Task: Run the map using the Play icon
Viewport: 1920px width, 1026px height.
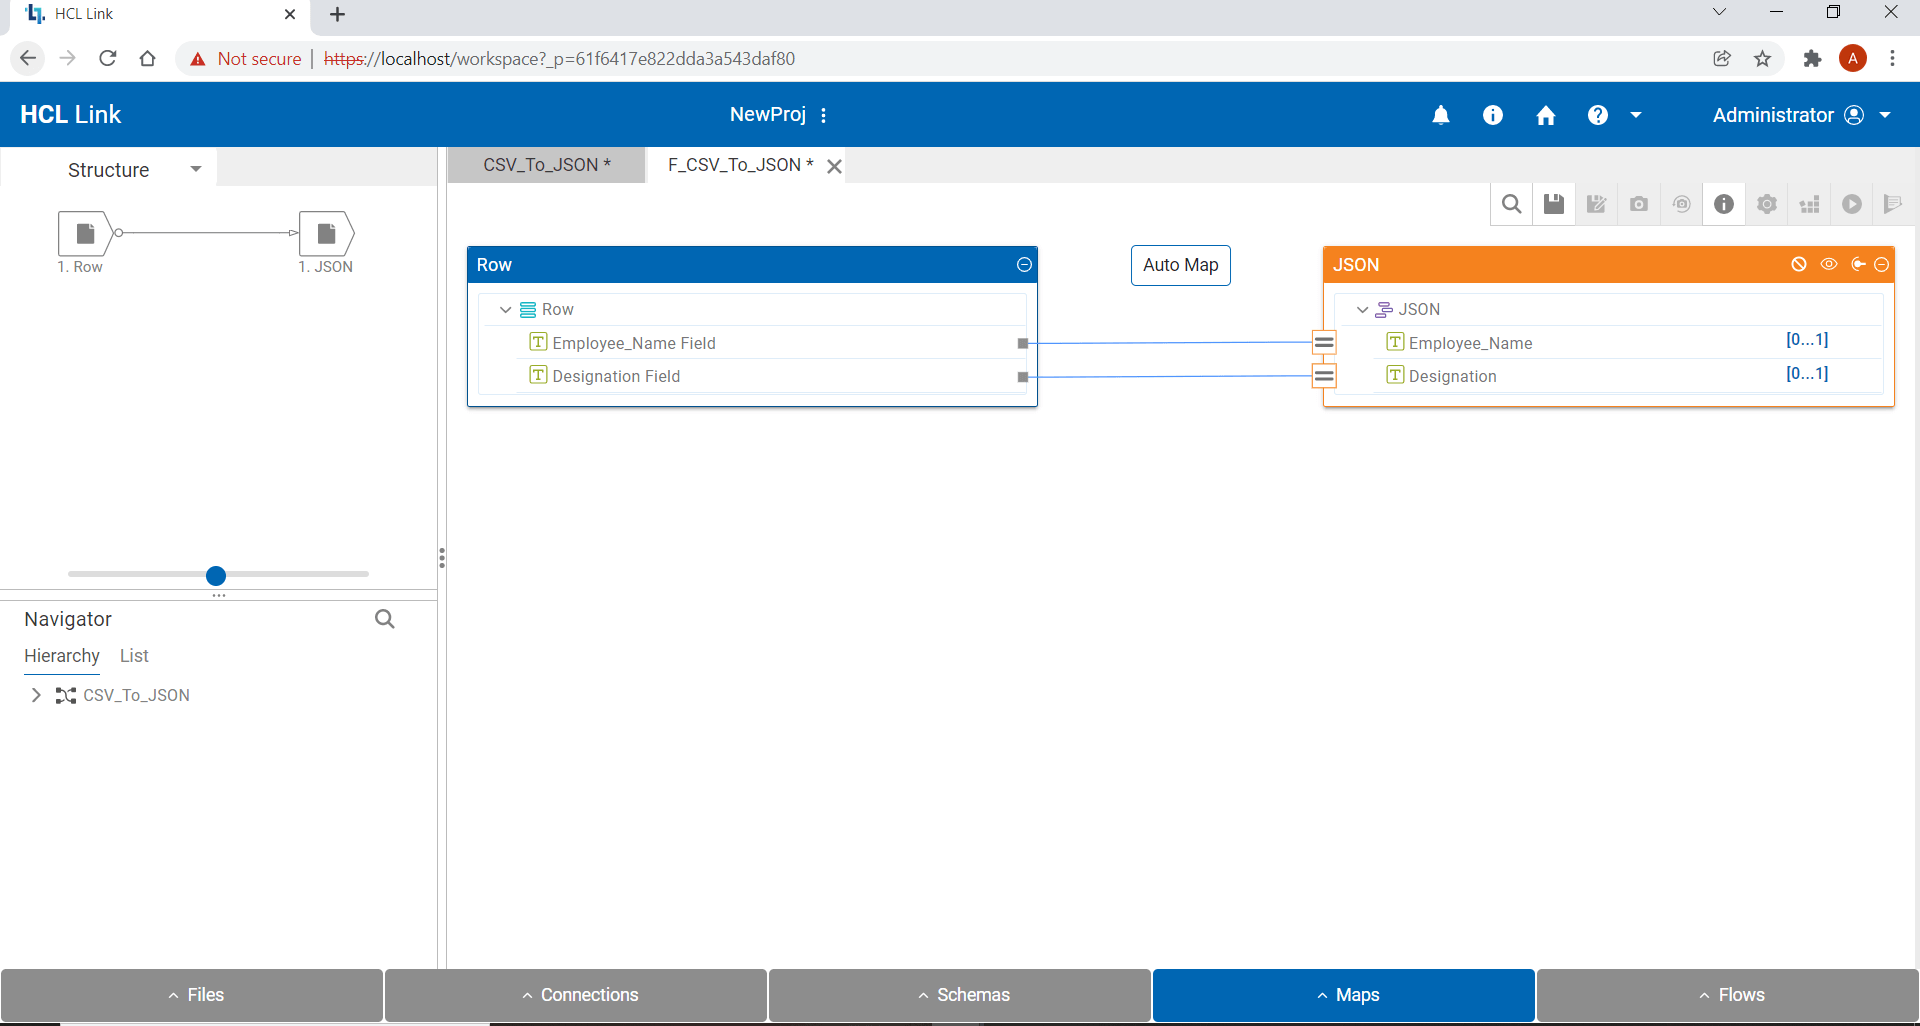Action: click(1852, 203)
